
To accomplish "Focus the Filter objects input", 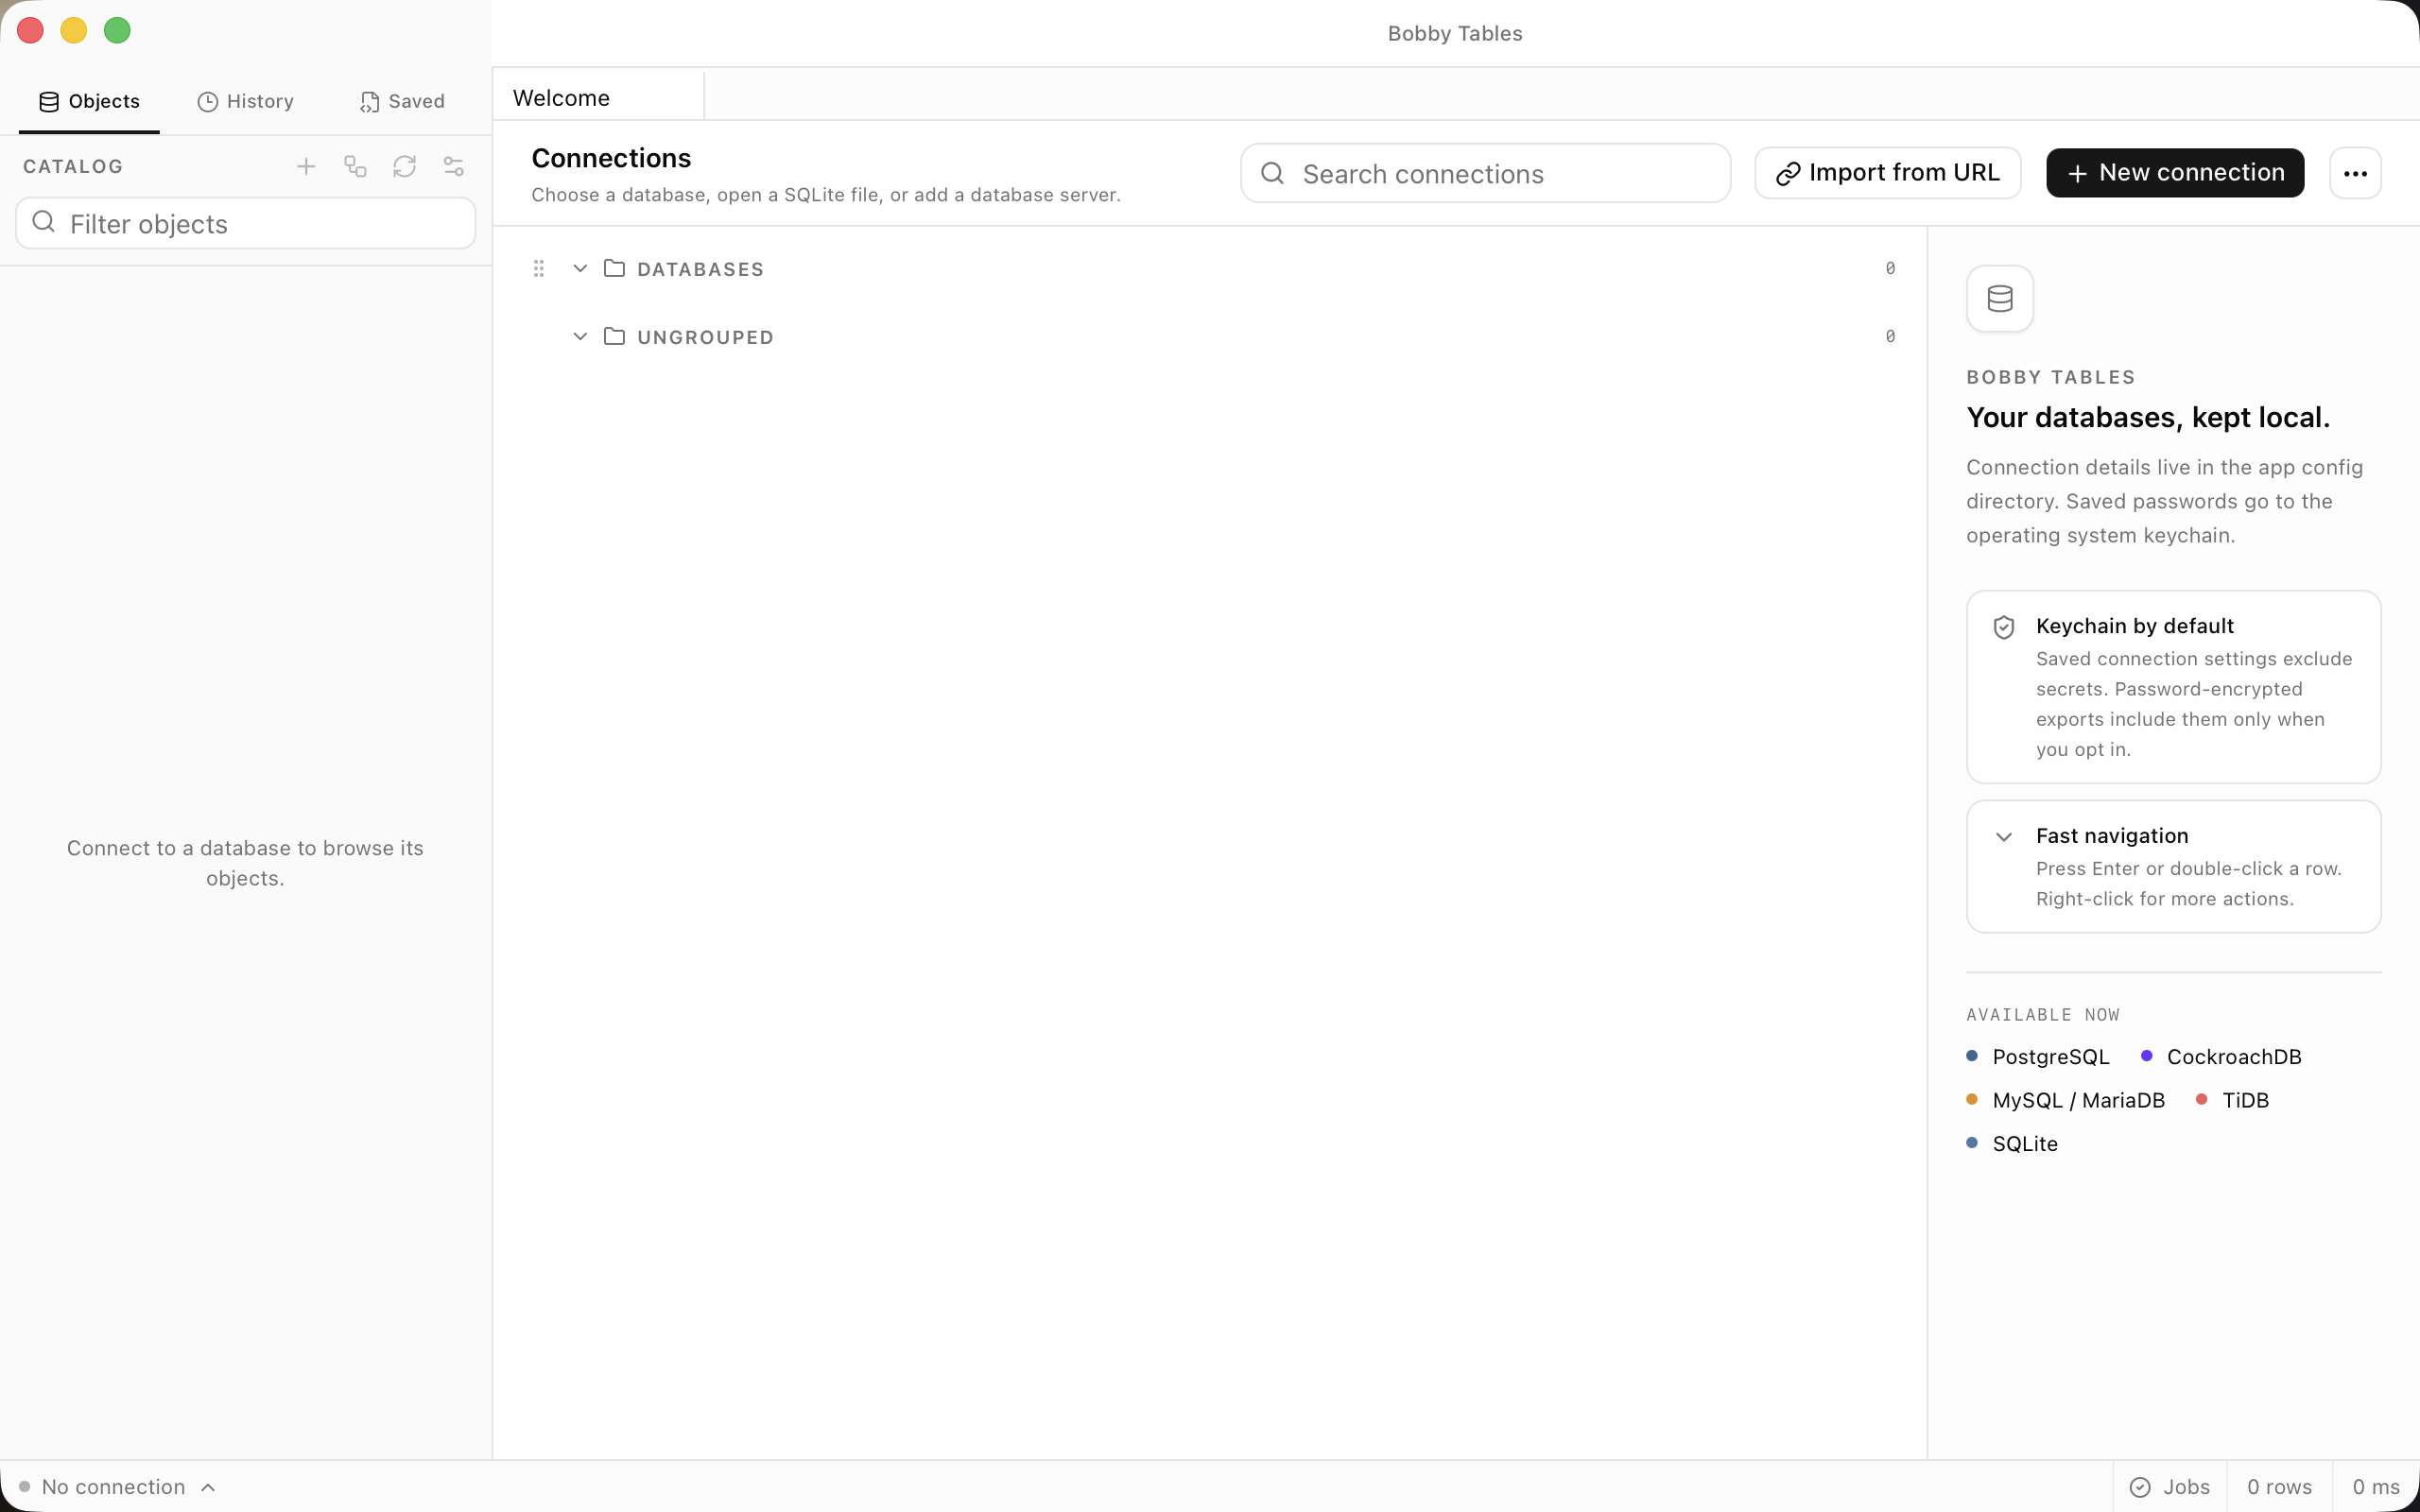I will tap(245, 223).
